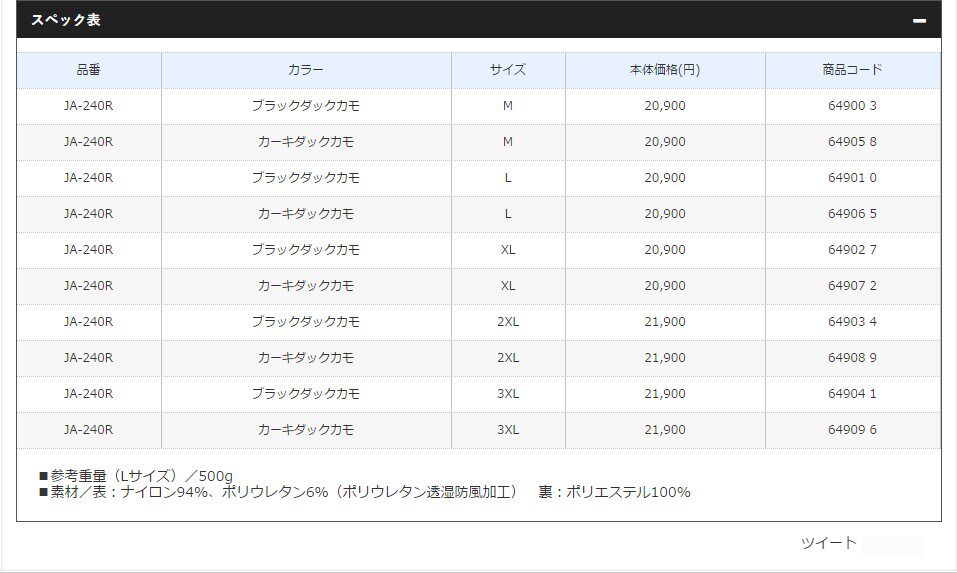Viewport: 957px width, 573px height.
Task: Click size XL in the 64907 2 row
Action: click(508, 286)
